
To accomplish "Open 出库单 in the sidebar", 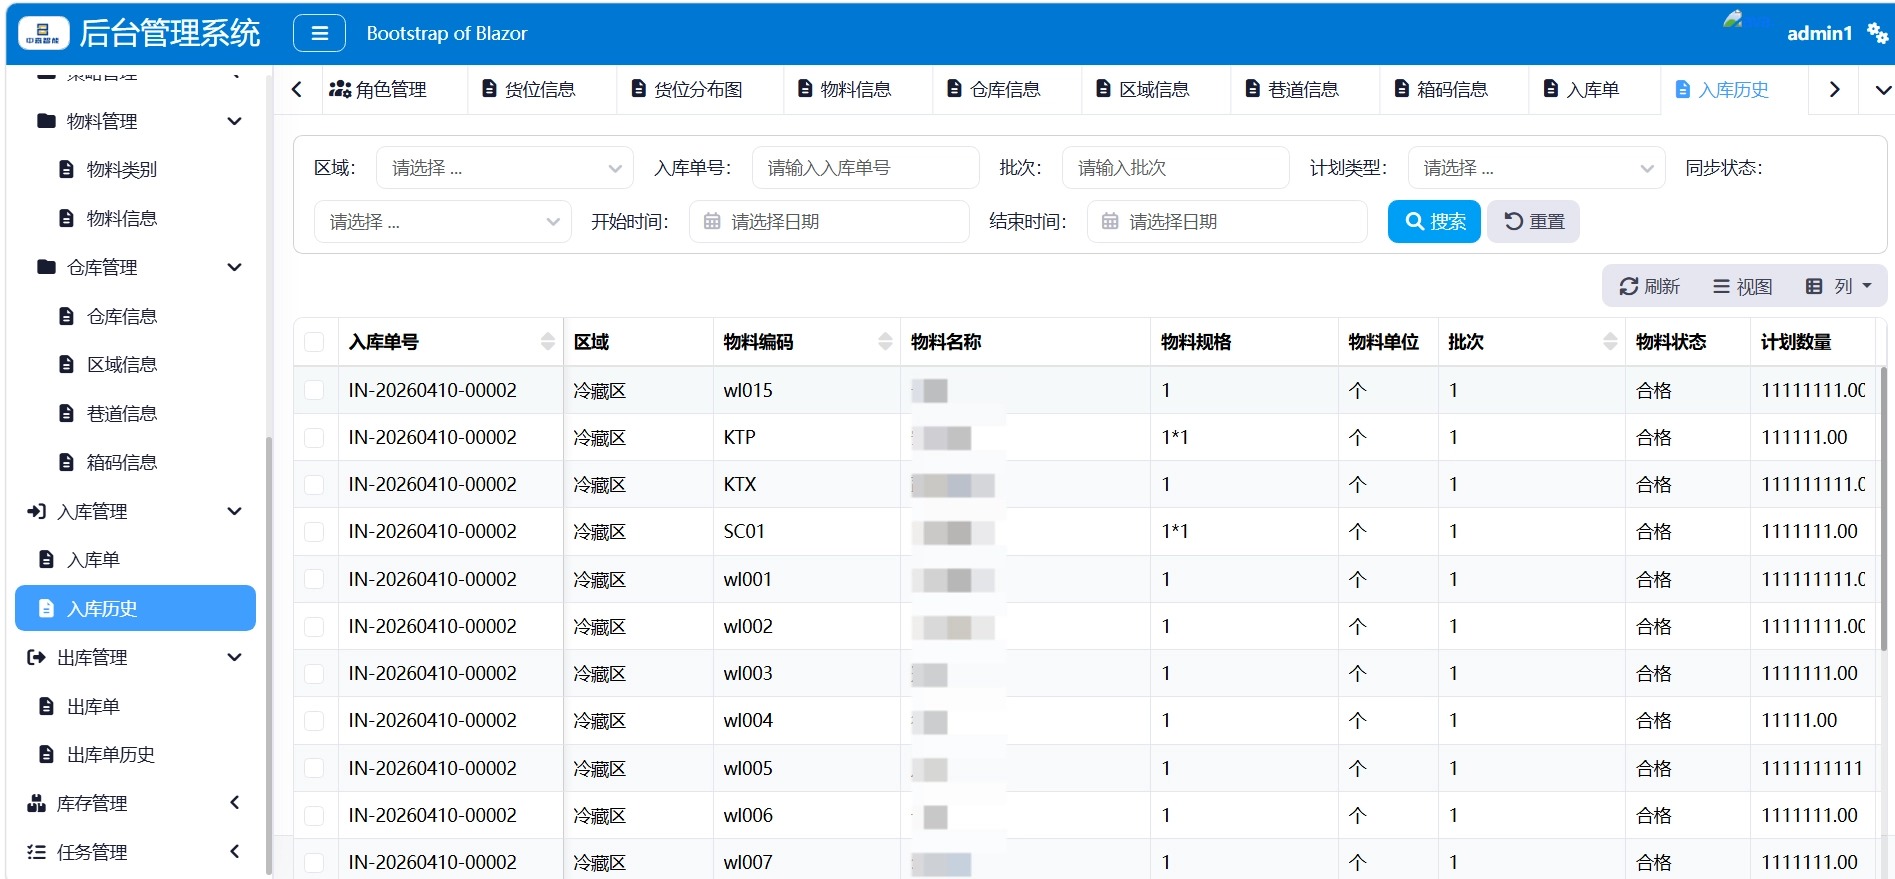I will [135, 706].
